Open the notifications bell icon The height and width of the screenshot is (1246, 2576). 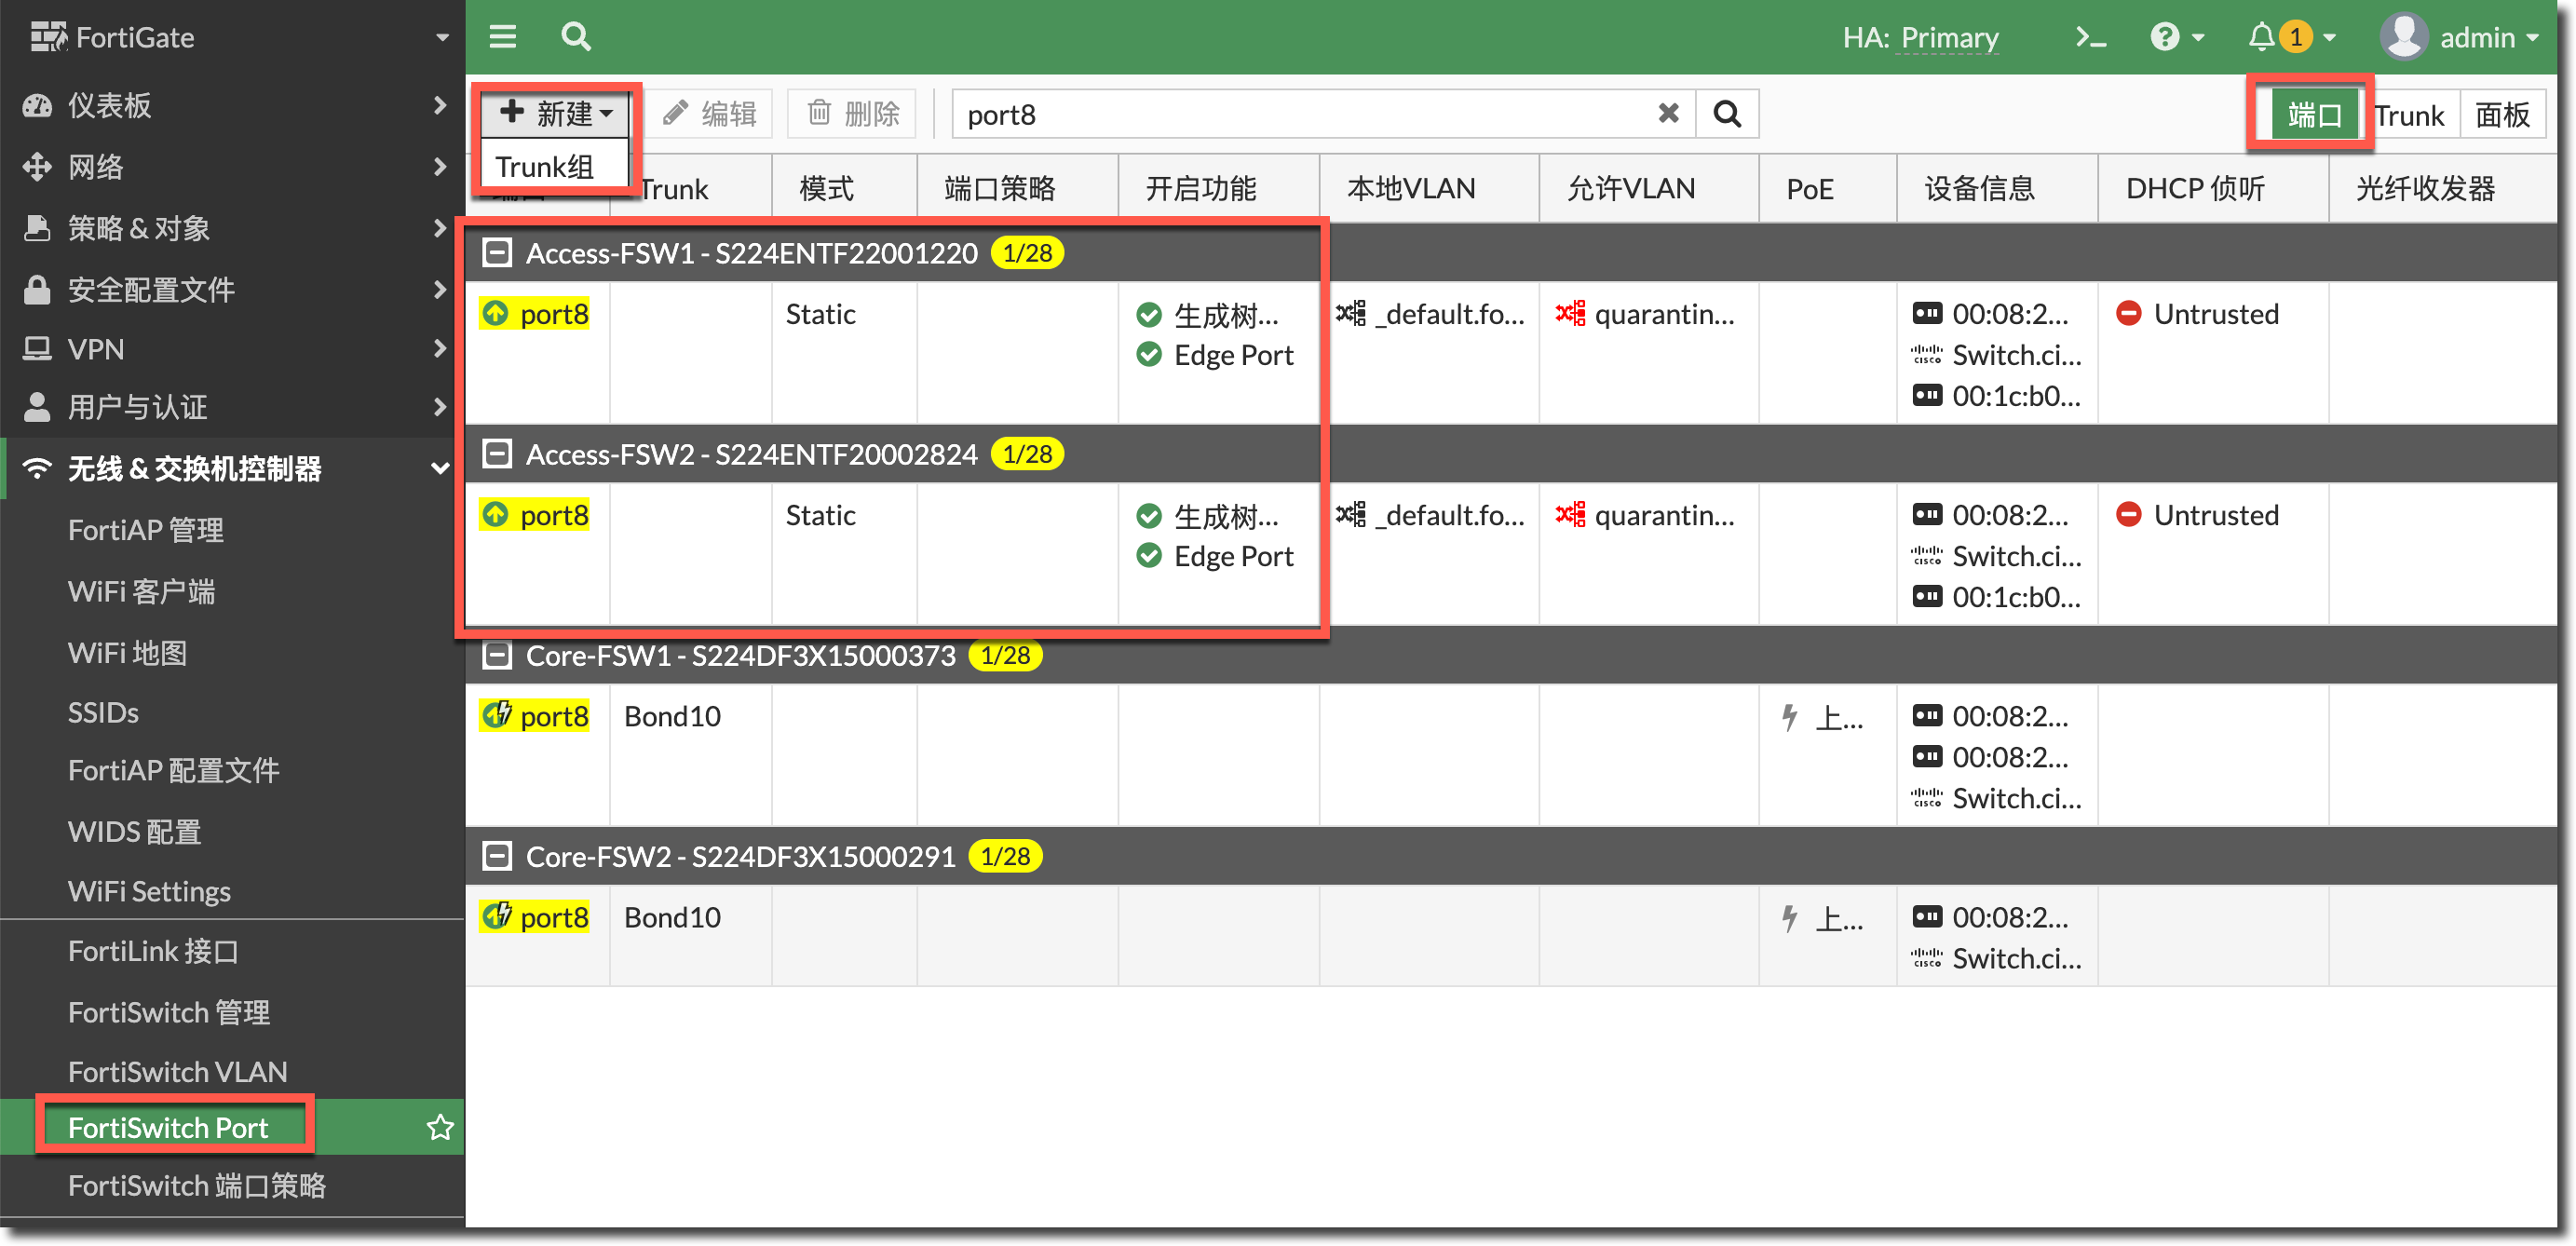point(2262,37)
